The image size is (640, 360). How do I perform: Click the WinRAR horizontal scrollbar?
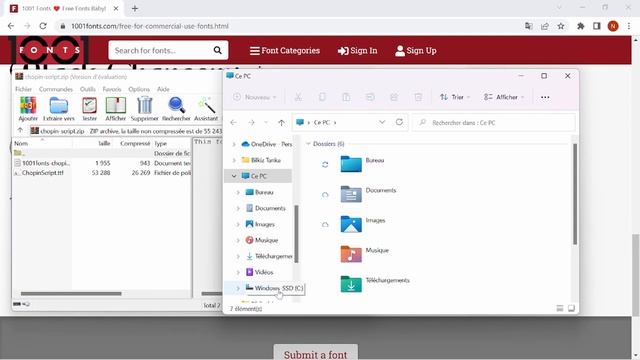(x=71, y=293)
